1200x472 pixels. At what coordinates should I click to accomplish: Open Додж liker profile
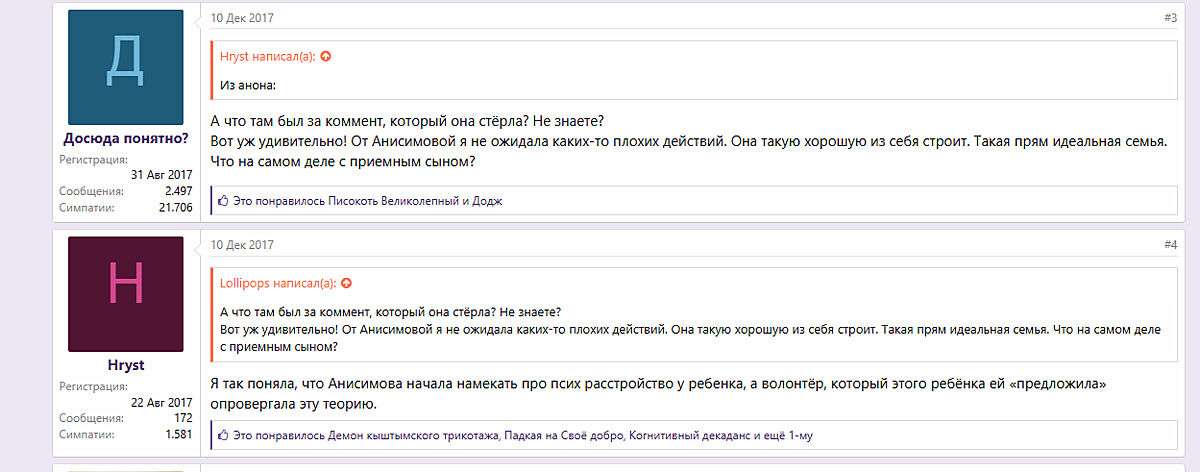(487, 201)
